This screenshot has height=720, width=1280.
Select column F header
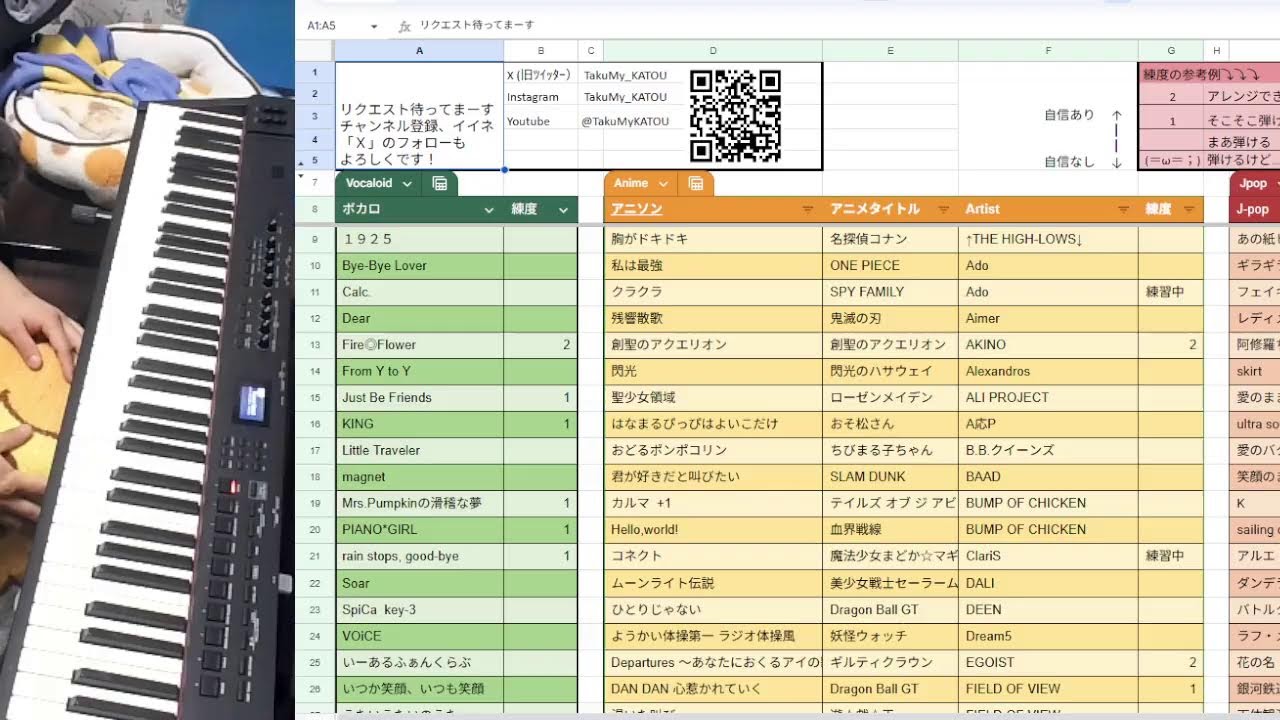(1048, 51)
